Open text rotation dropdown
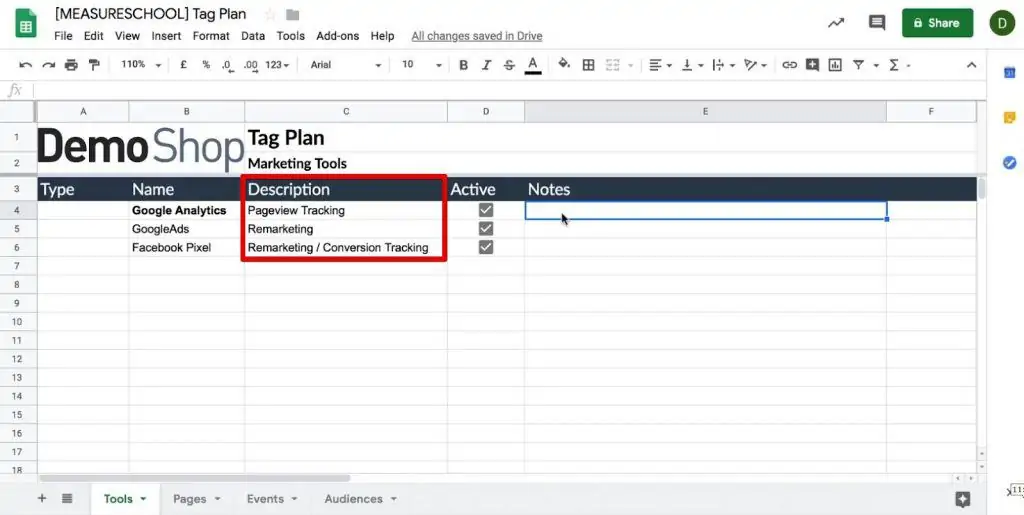 [x=756, y=65]
